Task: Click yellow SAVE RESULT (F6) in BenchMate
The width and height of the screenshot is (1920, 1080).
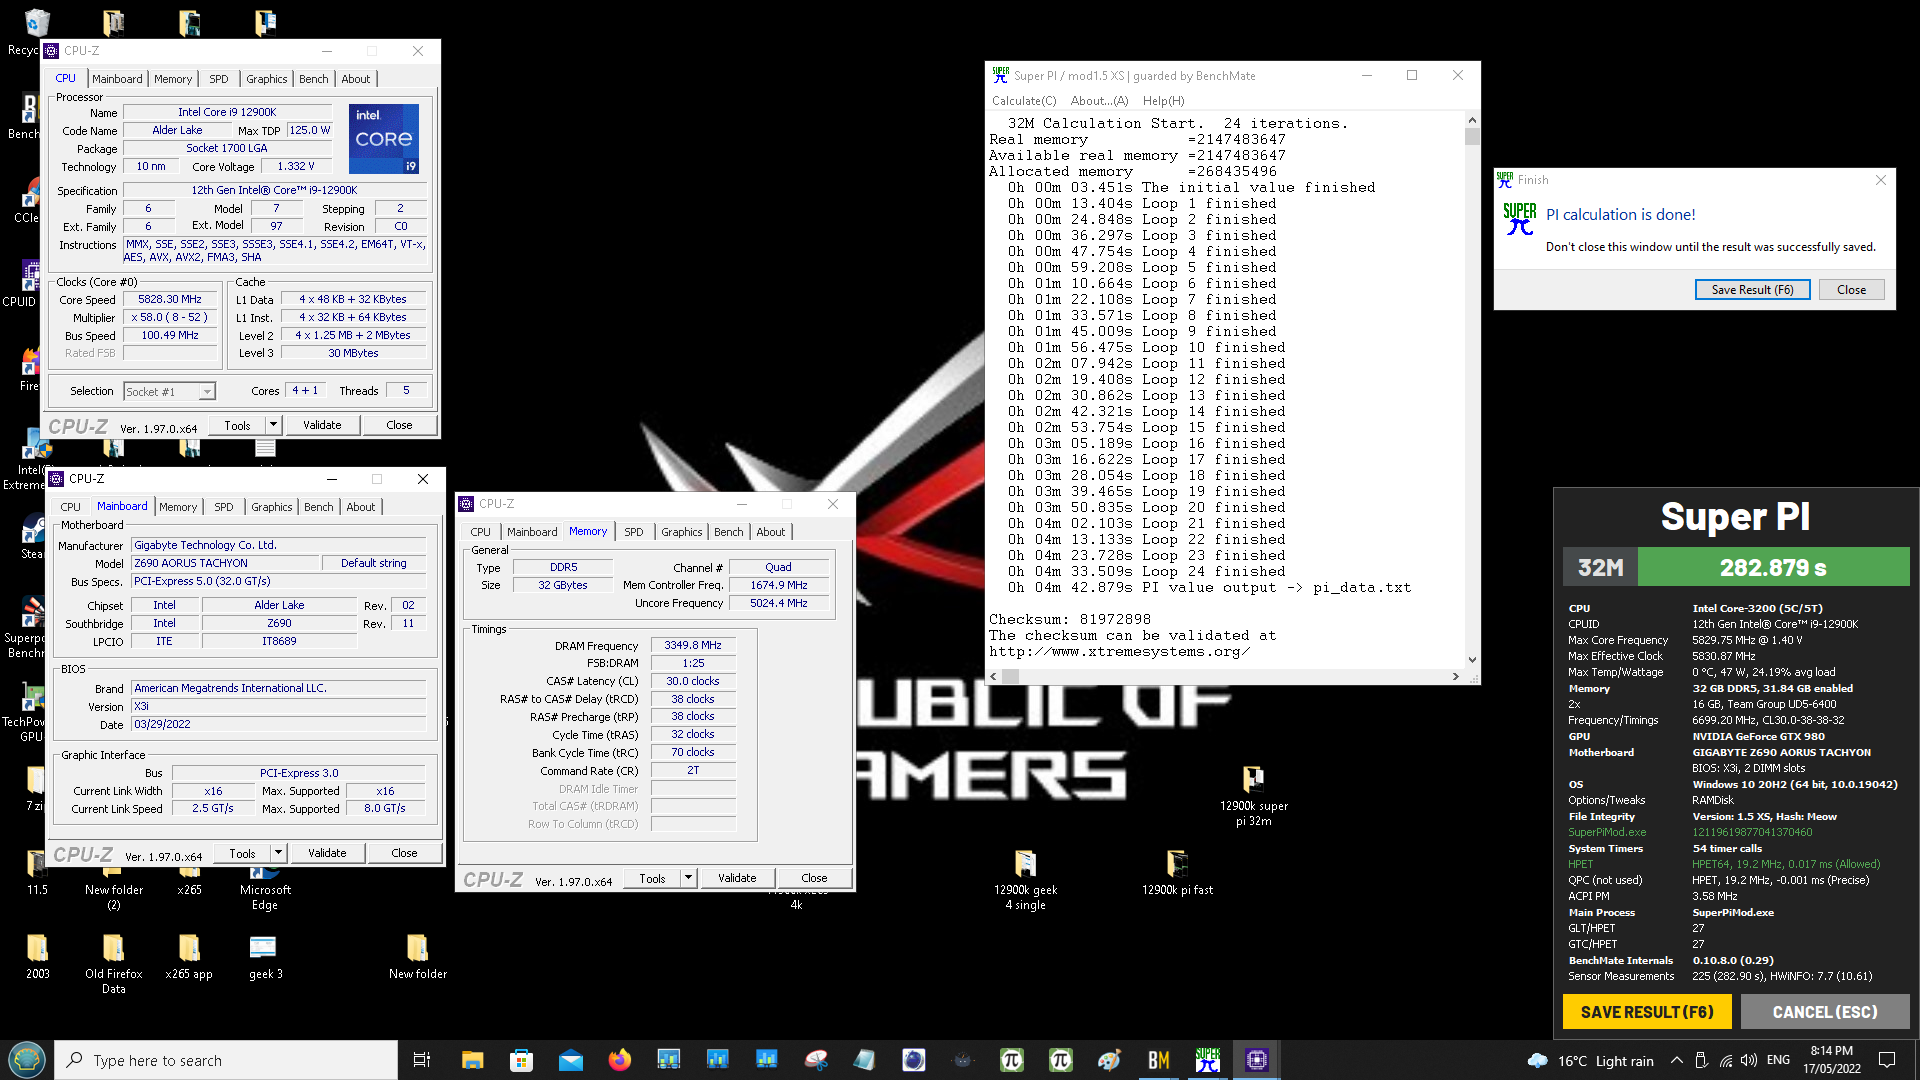Action: point(1646,1012)
